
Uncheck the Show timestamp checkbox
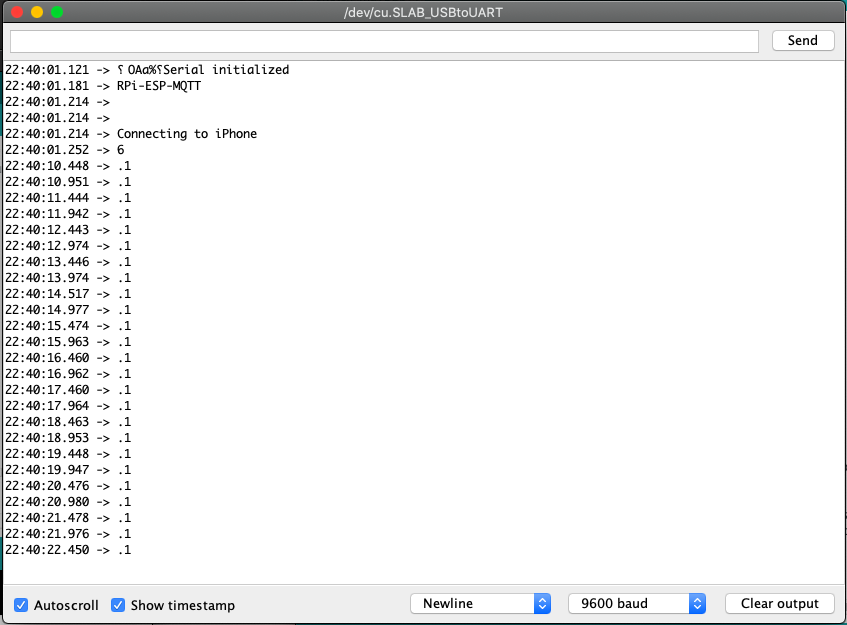click(x=118, y=605)
